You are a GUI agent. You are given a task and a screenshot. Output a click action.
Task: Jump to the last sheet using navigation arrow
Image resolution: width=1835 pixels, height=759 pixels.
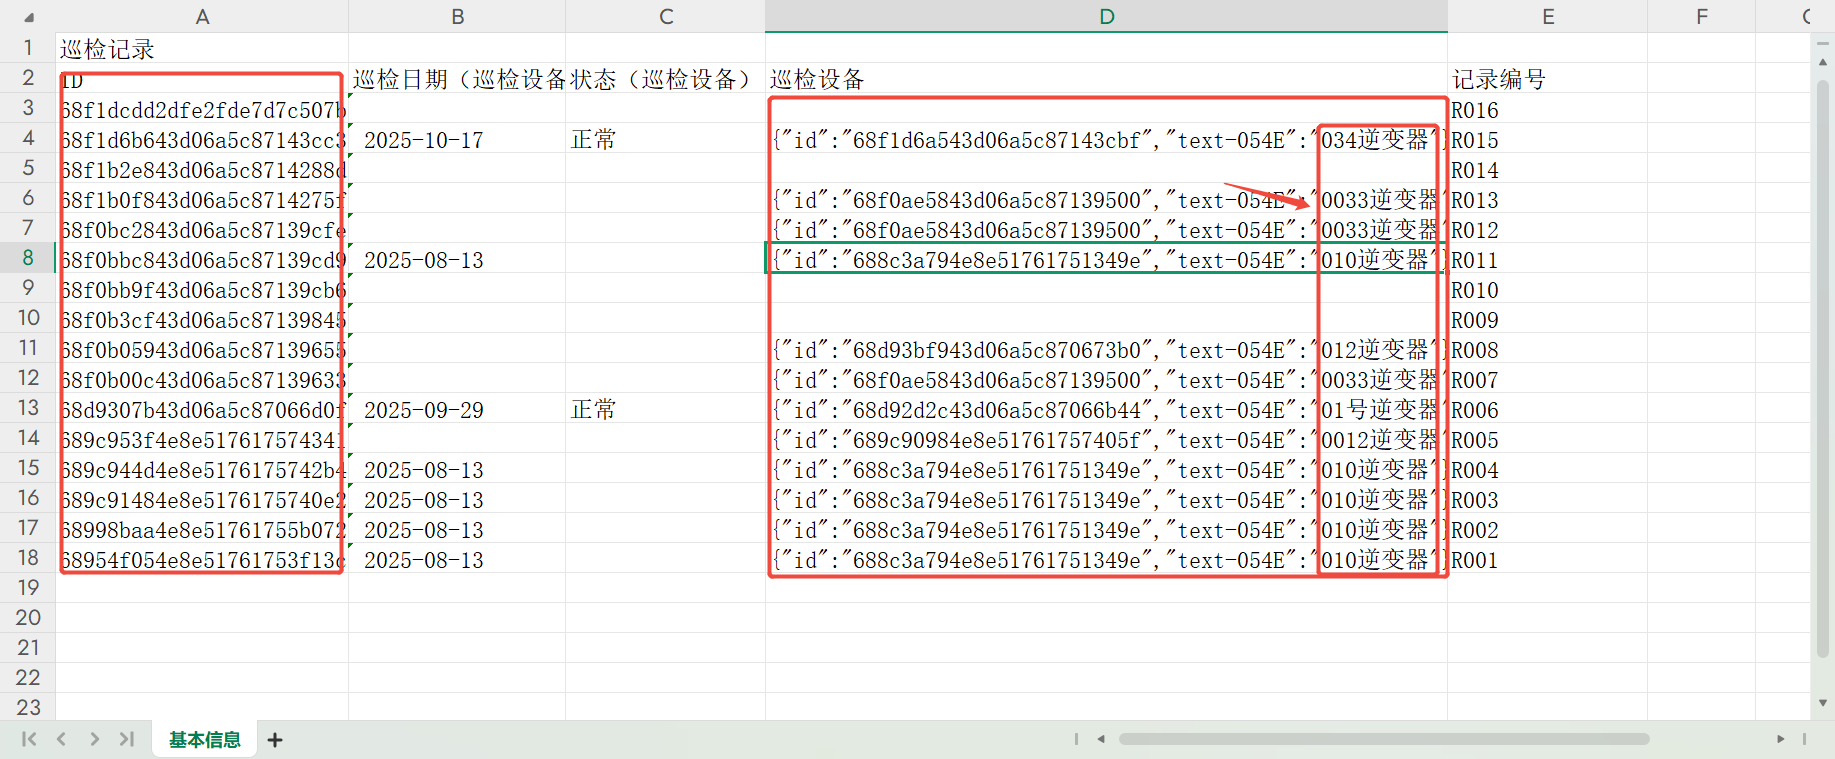click(x=126, y=739)
